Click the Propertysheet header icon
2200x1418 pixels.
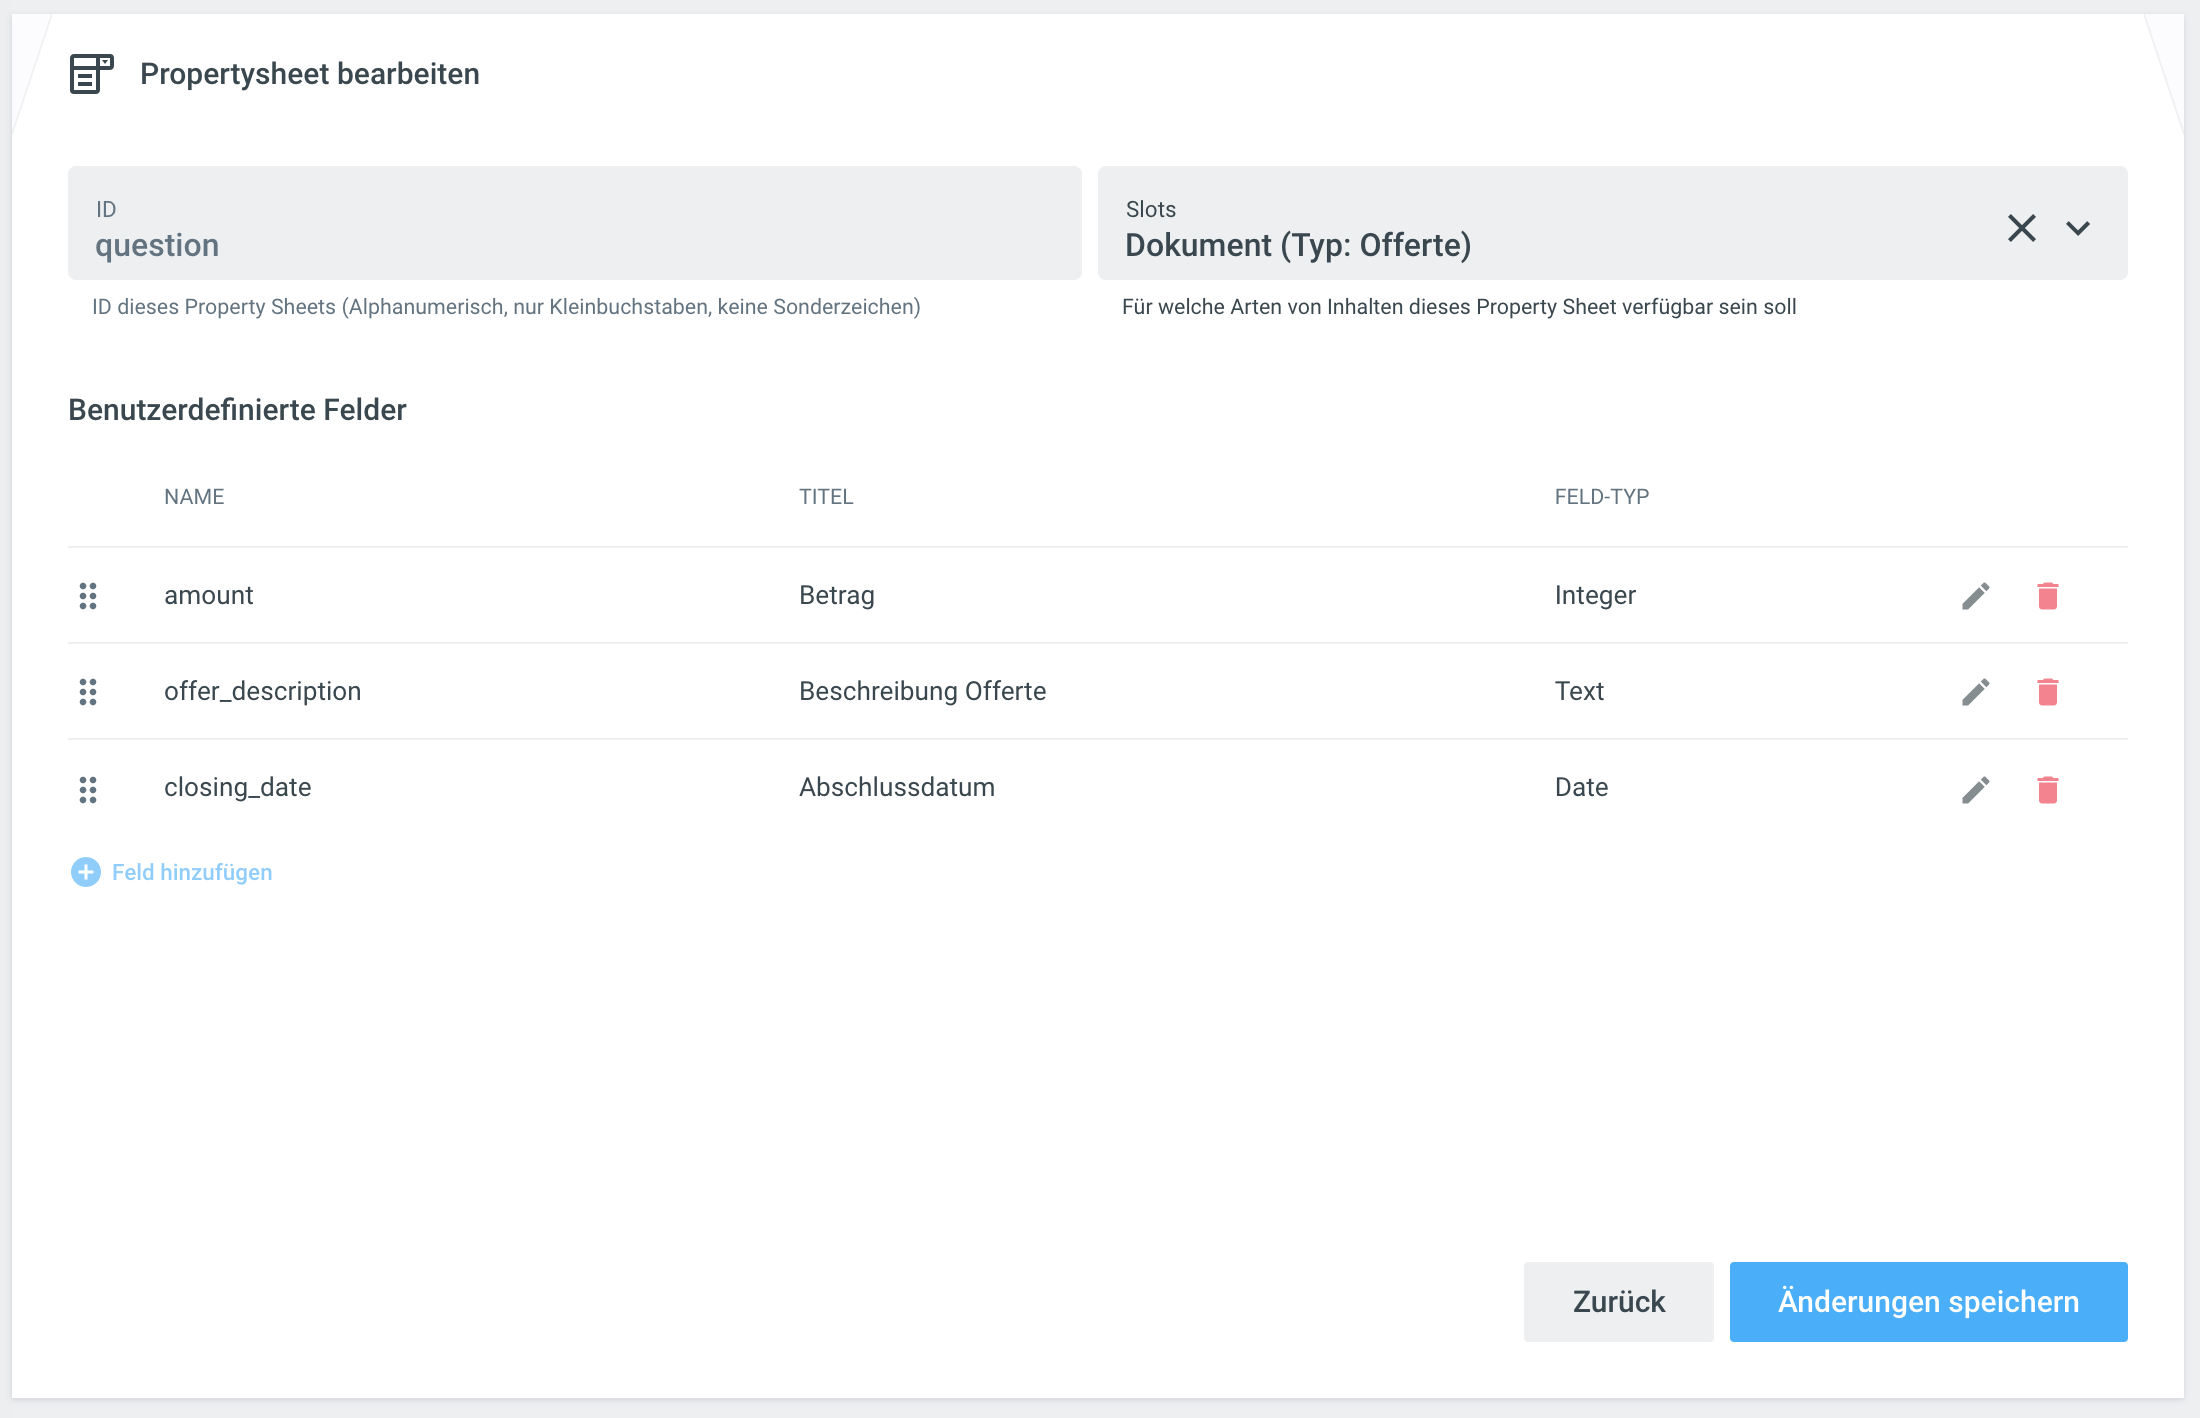(x=91, y=74)
